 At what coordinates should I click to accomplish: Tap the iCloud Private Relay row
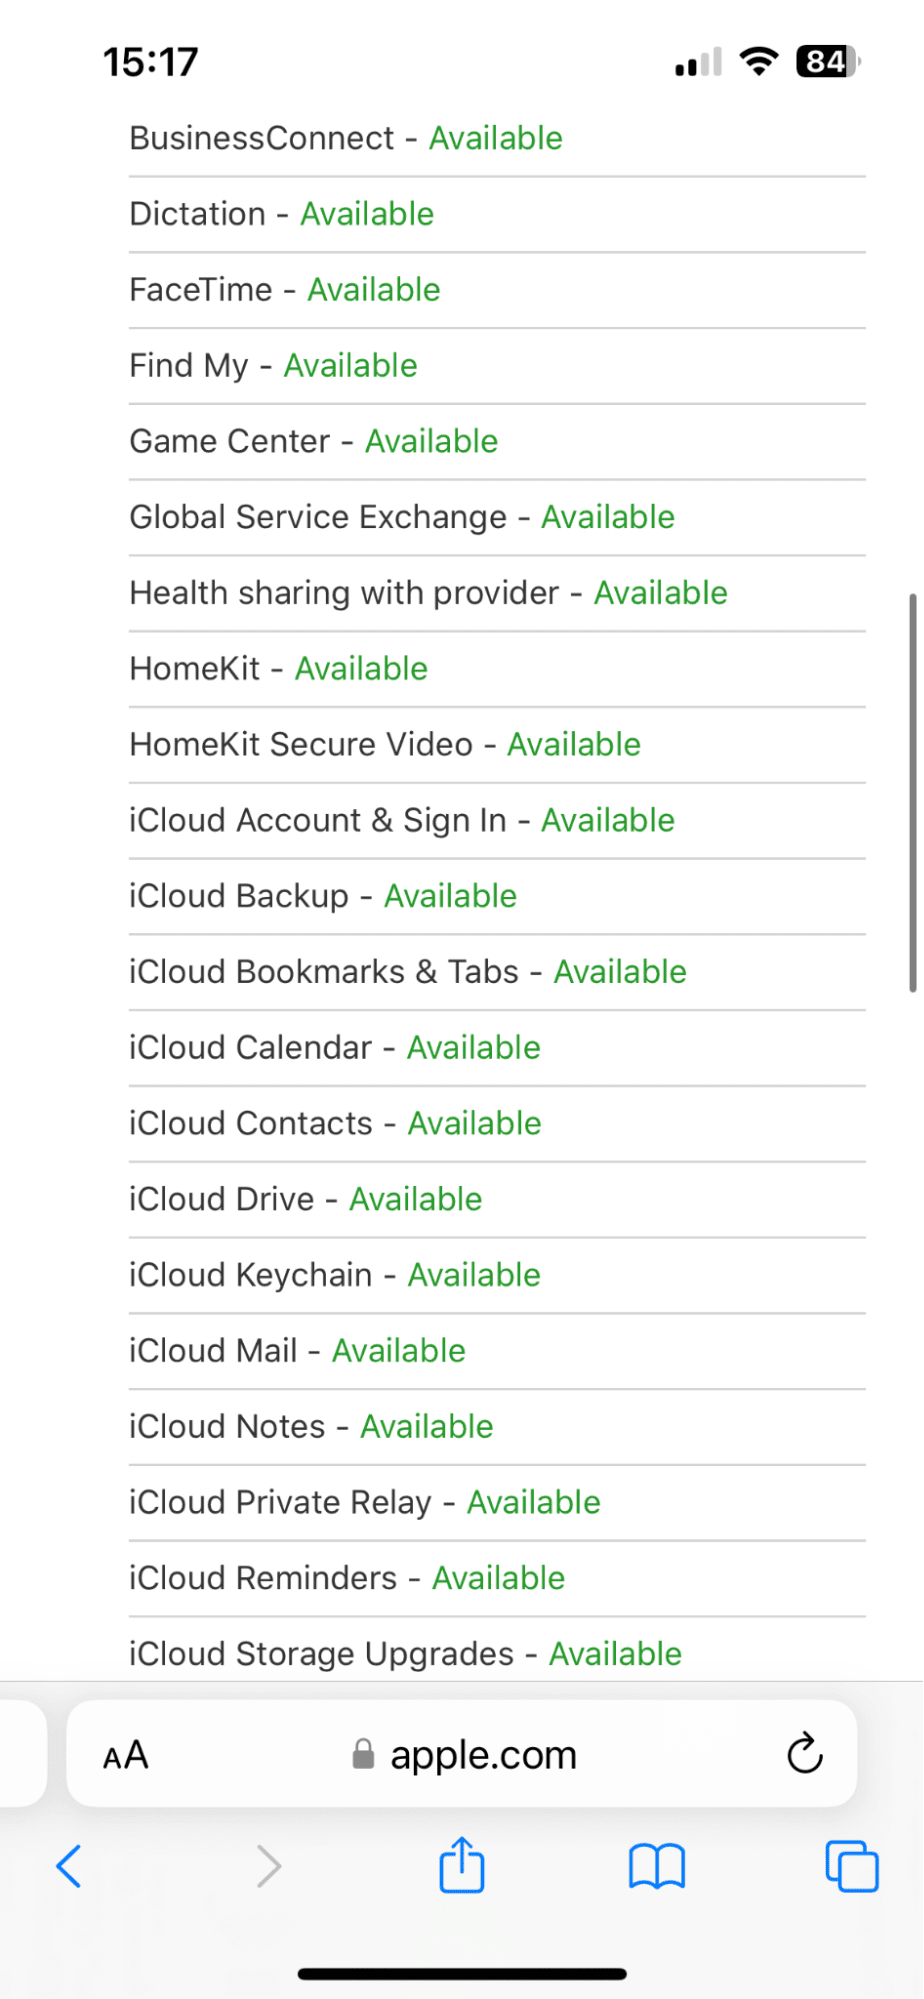pos(364,1501)
